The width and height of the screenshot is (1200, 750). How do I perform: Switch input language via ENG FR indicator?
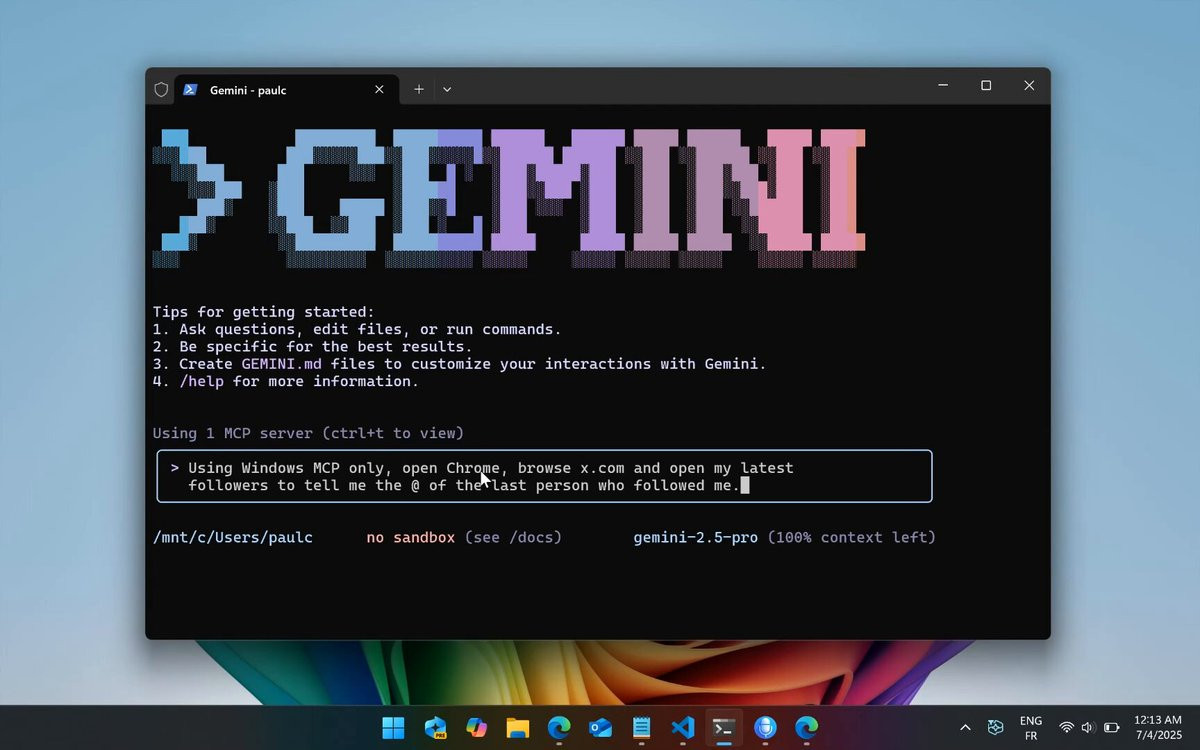point(1030,728)
